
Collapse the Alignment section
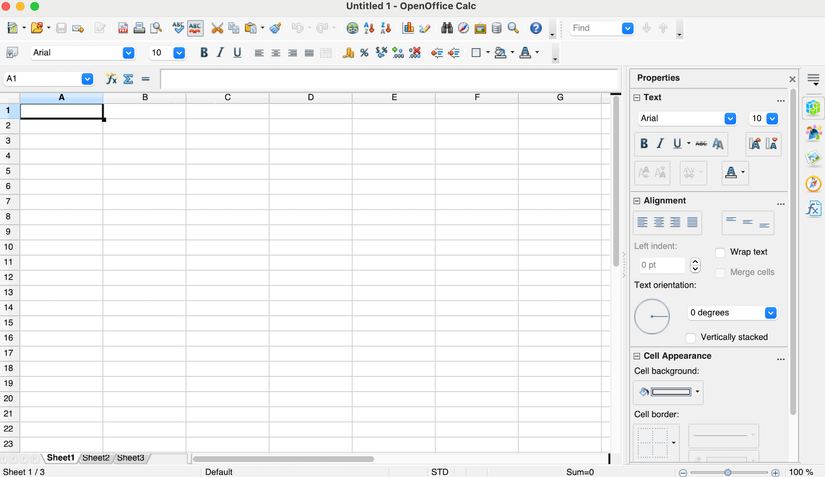[x=637, y=201]
